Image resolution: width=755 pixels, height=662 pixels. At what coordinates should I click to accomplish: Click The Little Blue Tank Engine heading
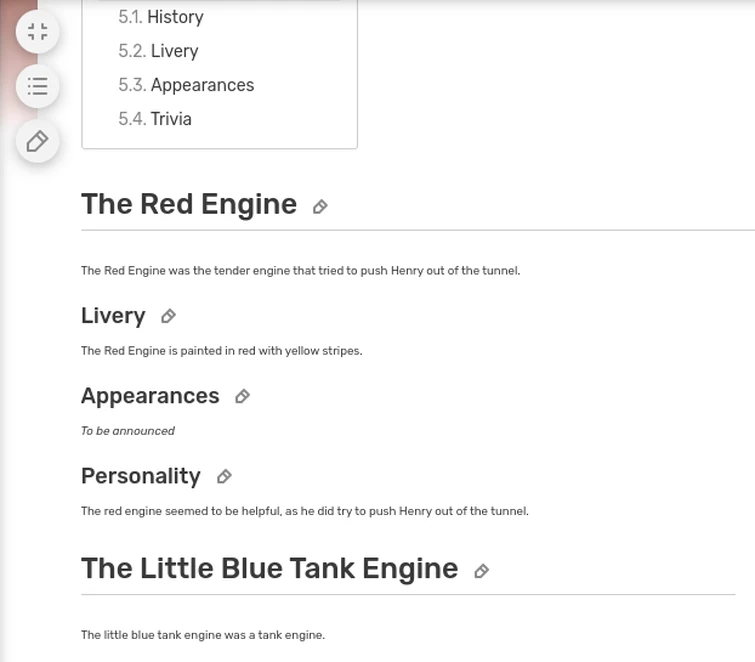pyautogui.click(x=269, y=568)
